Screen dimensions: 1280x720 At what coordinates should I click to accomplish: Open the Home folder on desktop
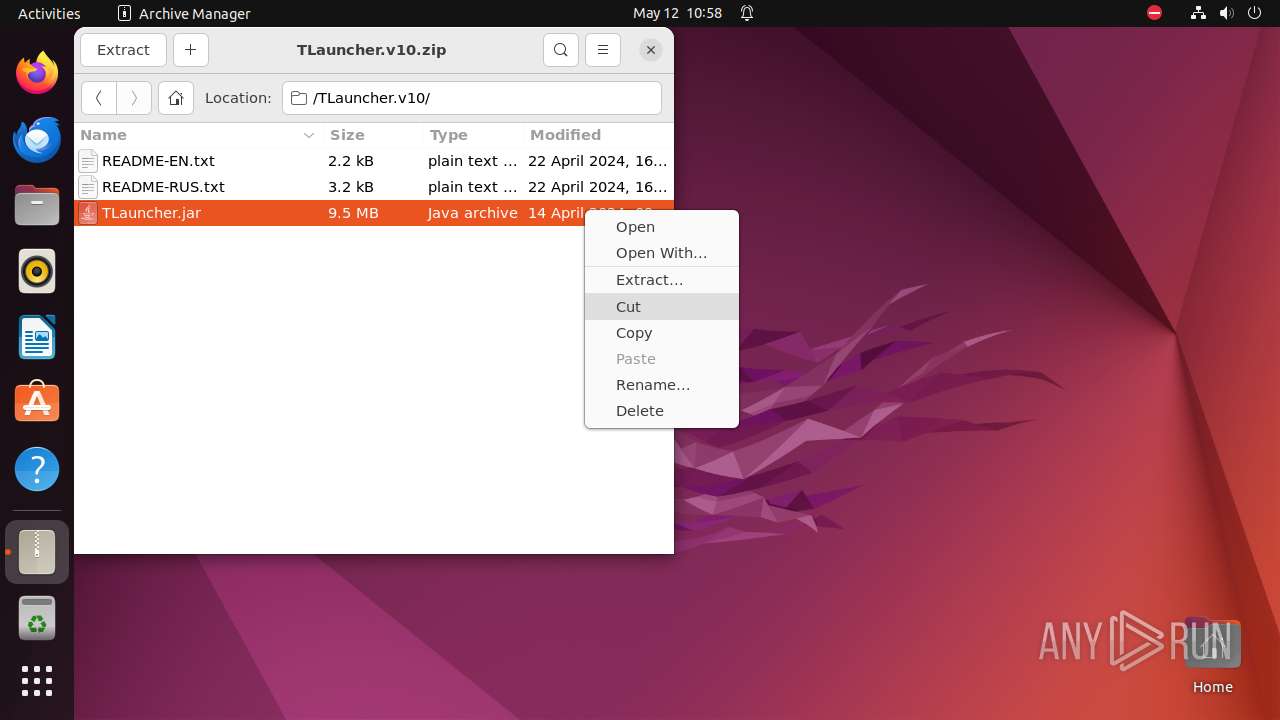[x=1212, y=656]
